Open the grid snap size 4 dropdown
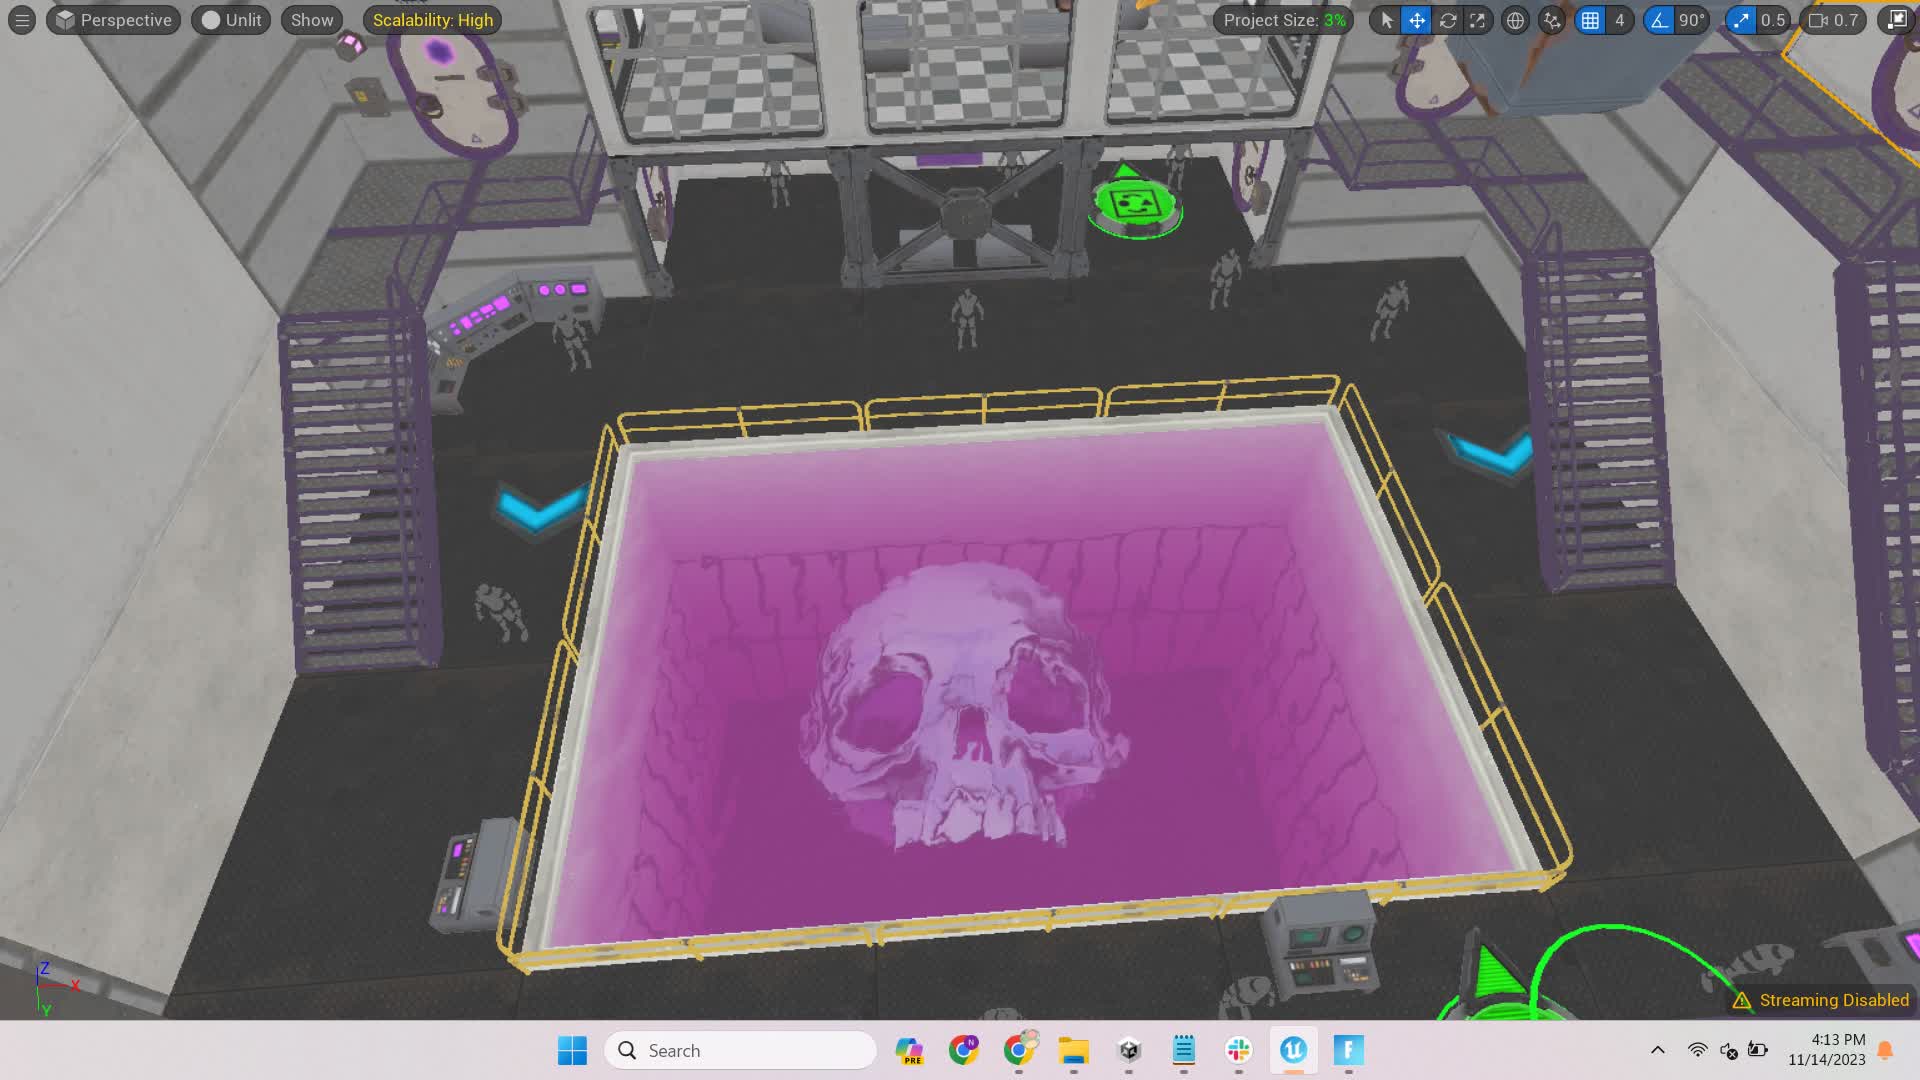Viewport: 1920px width, 1080px height. [1619, 20]
